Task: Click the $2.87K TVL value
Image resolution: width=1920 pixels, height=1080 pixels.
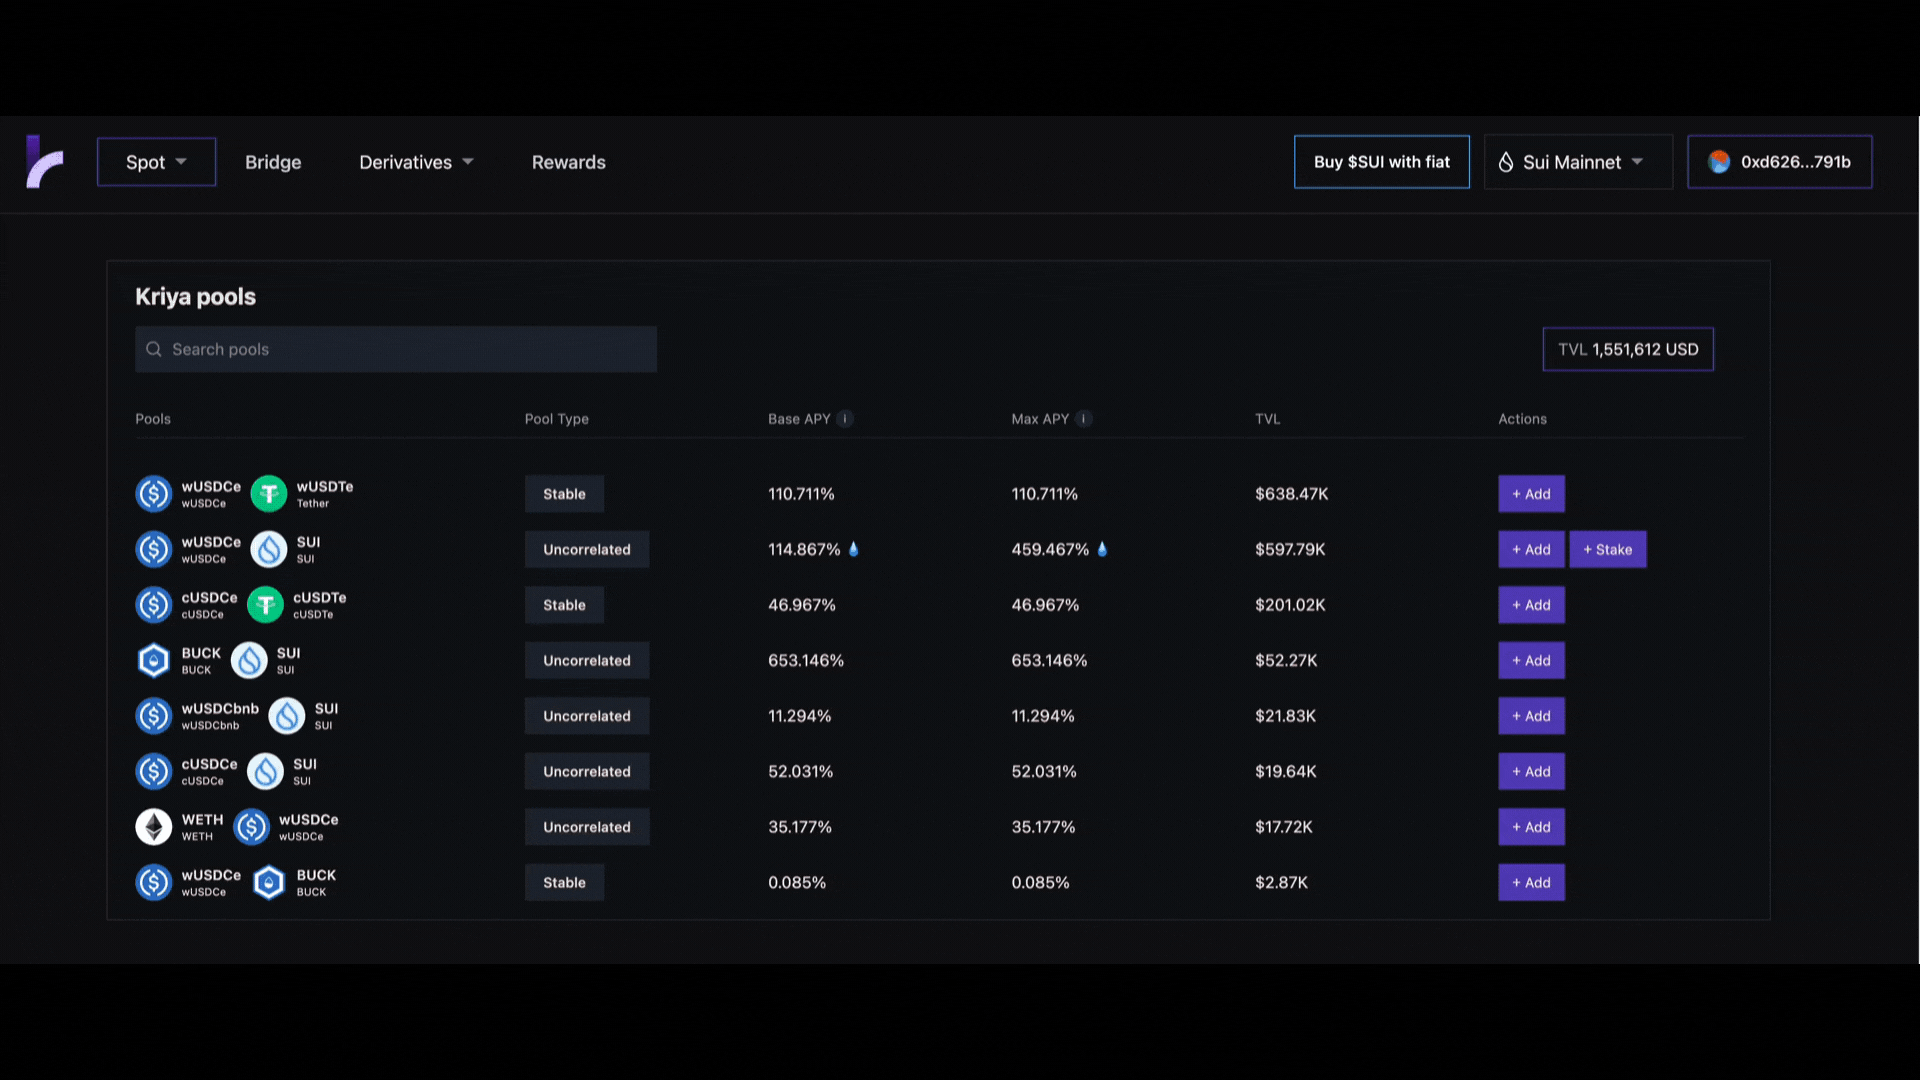Action: tap(1281, 882)
